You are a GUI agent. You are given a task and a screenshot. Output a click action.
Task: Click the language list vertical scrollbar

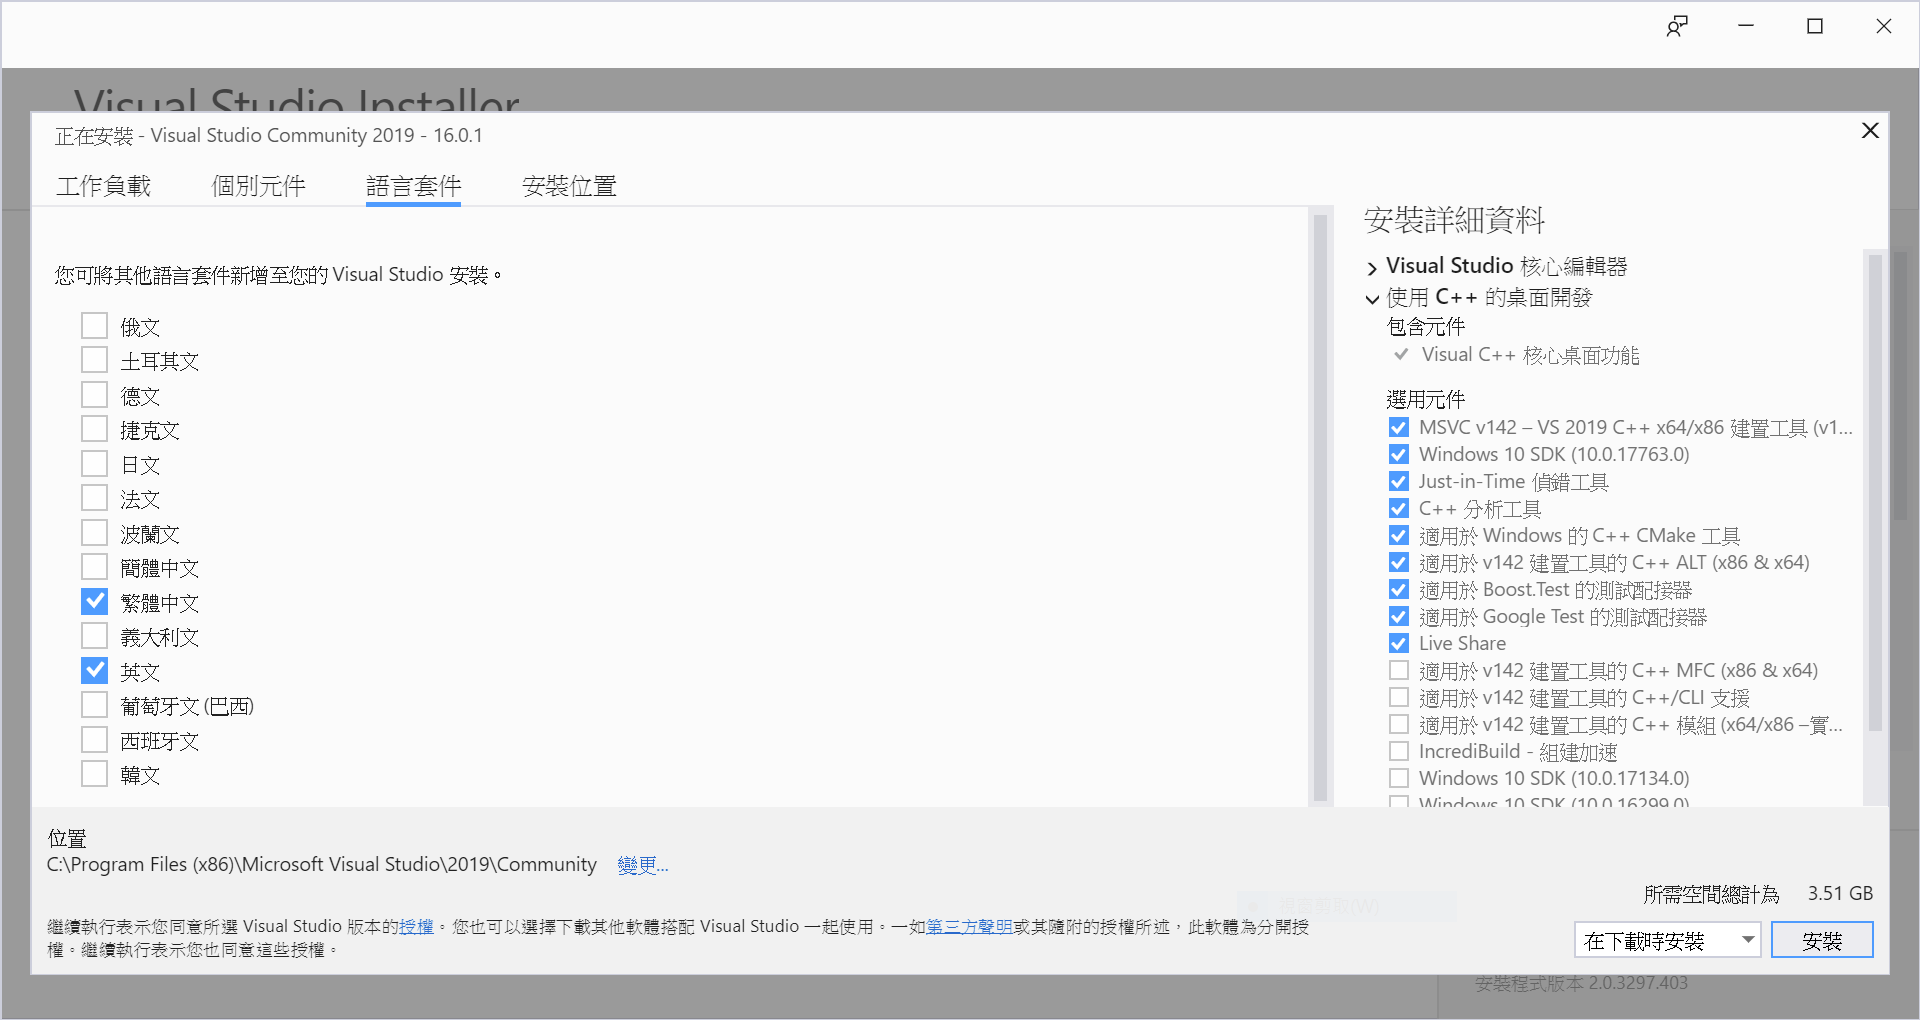click(1320, 507)
